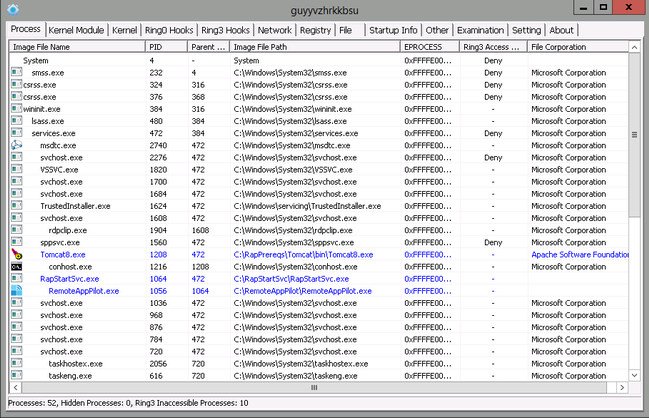Click the conhost.exe console icon
This screenshot has width=649, height=418.
16,267
